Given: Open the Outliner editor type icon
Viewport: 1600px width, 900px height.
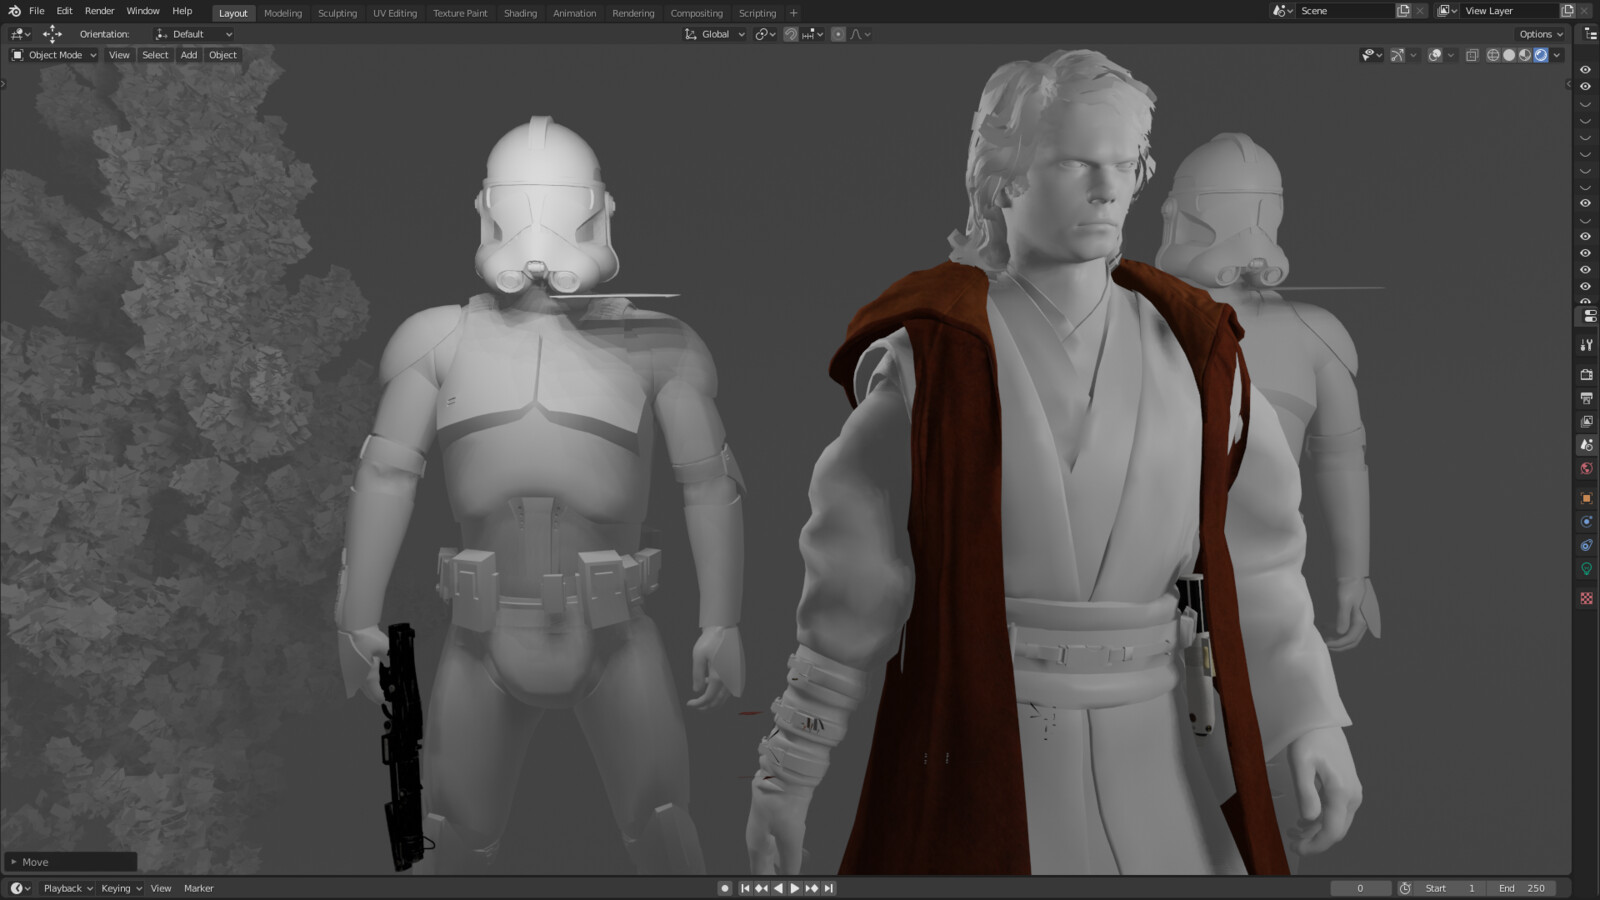Looking at the screenshot, I should (1589, 34).
